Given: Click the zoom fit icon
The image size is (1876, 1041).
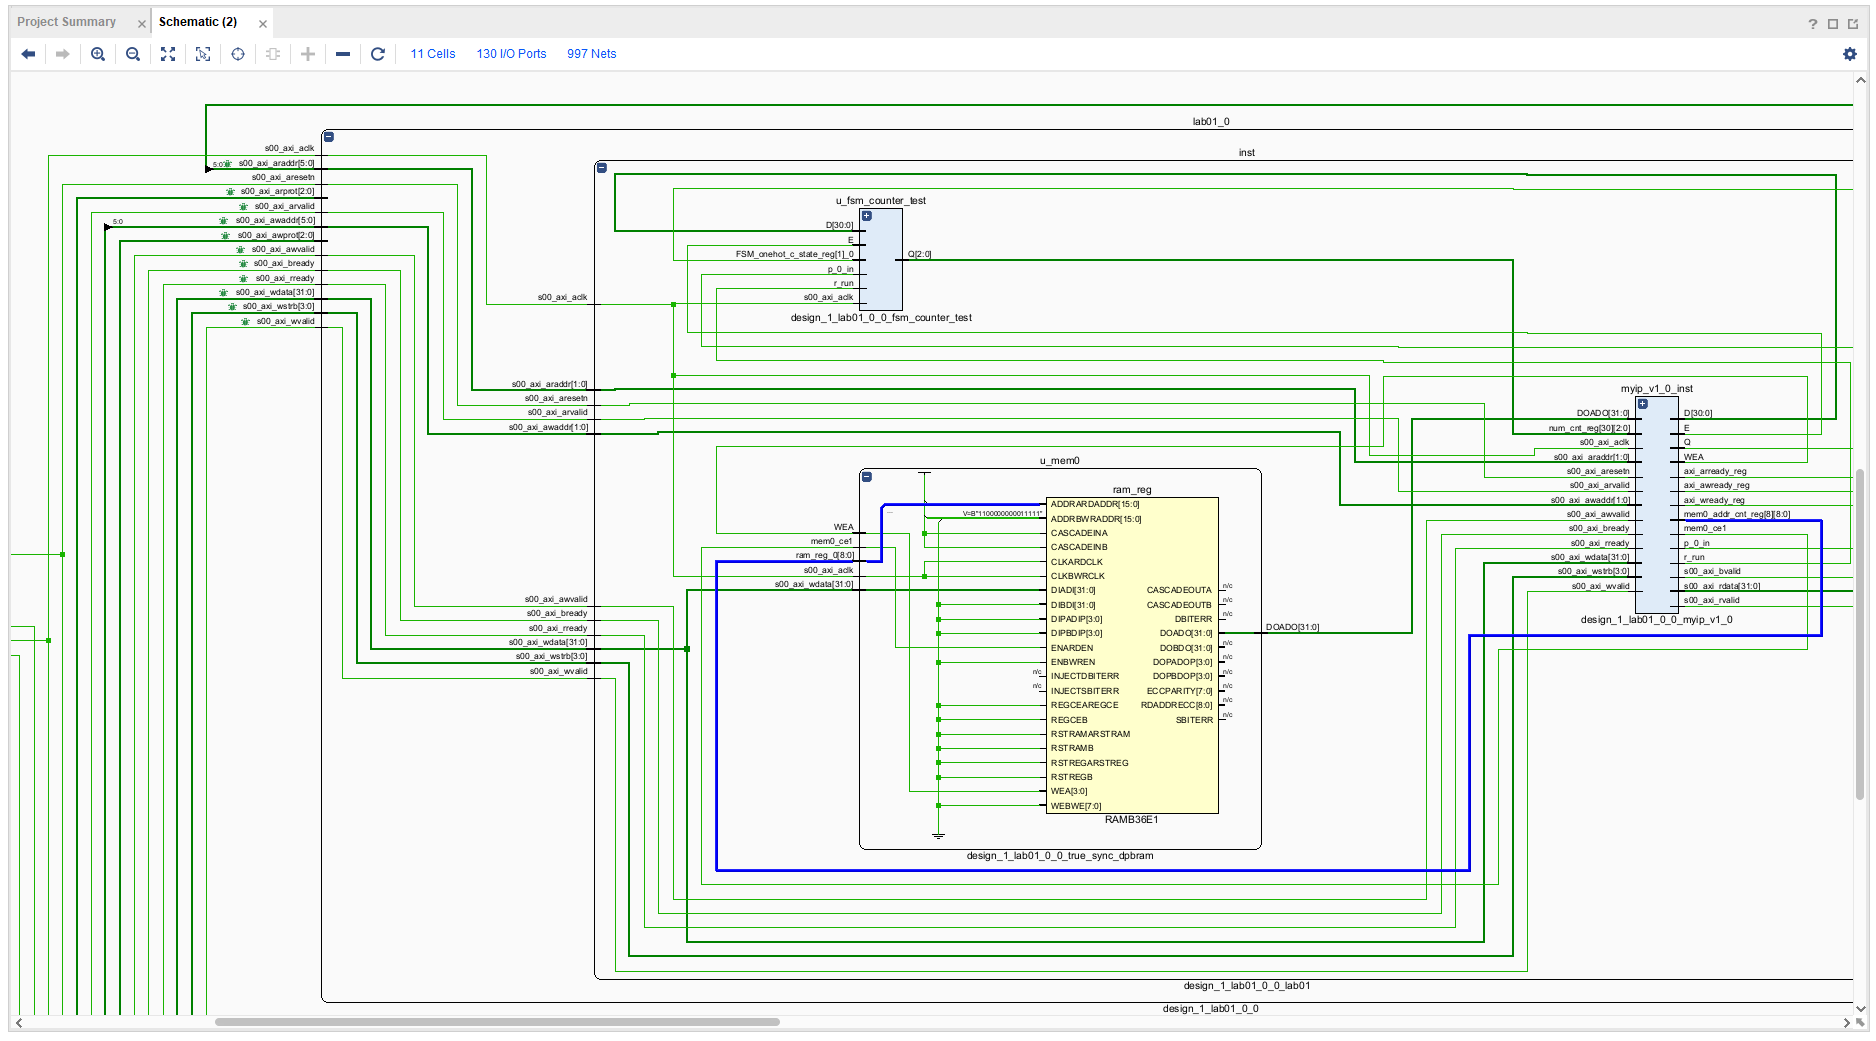Looking at the screenshot, I should [x=168, y=54].
